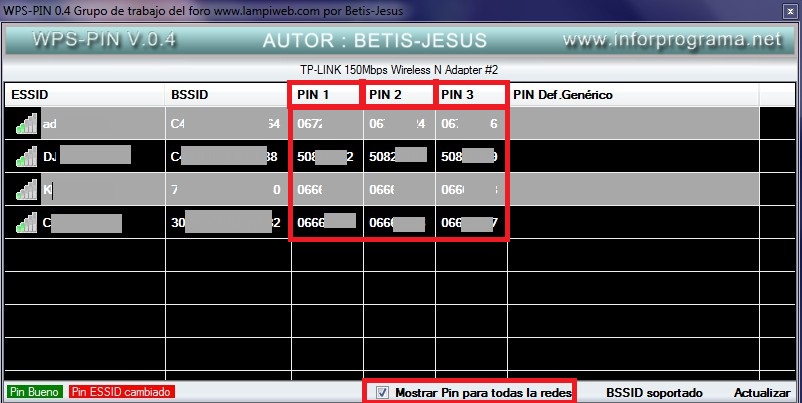
Task: Select the PIN 3 cell of the first network
Action: point(471,124)
